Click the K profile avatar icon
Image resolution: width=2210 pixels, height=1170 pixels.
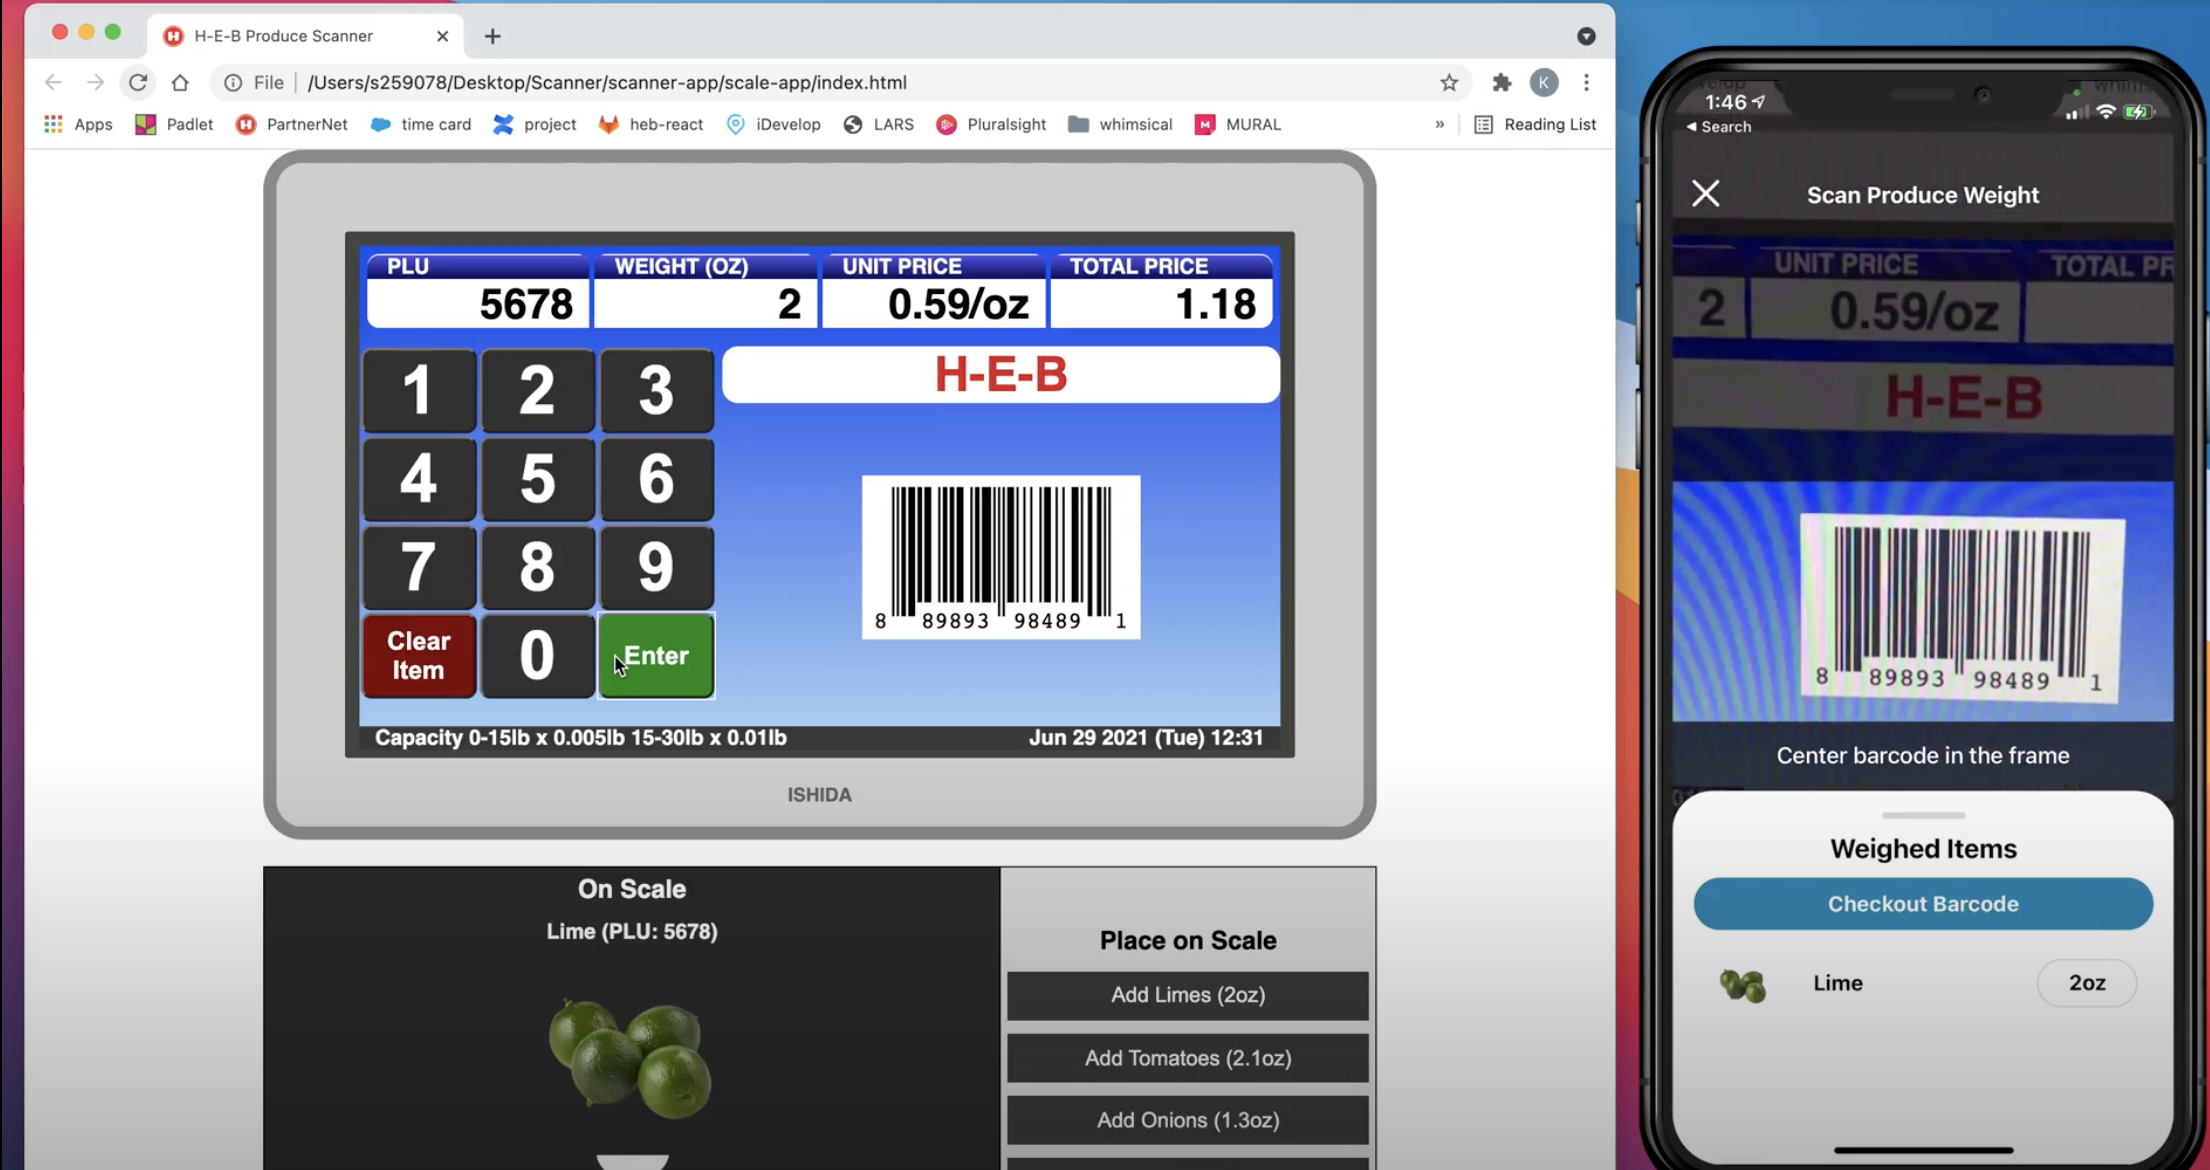point(1544,83)
